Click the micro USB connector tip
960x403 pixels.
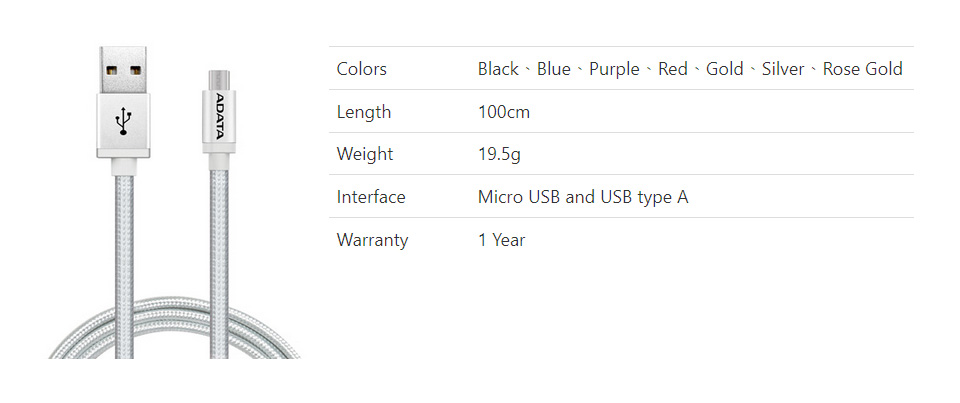(219, 80)
